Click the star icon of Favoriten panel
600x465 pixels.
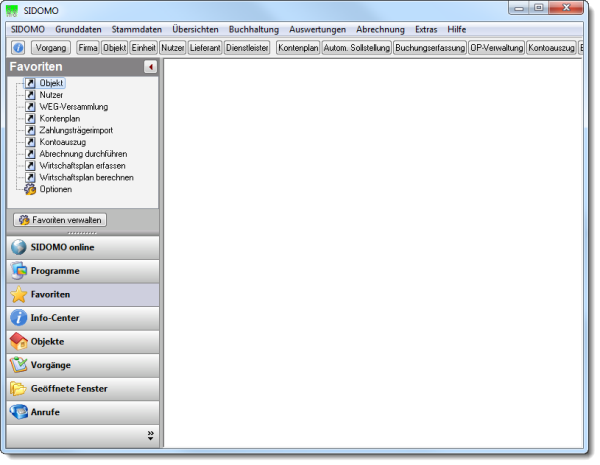tap(18, 294)
